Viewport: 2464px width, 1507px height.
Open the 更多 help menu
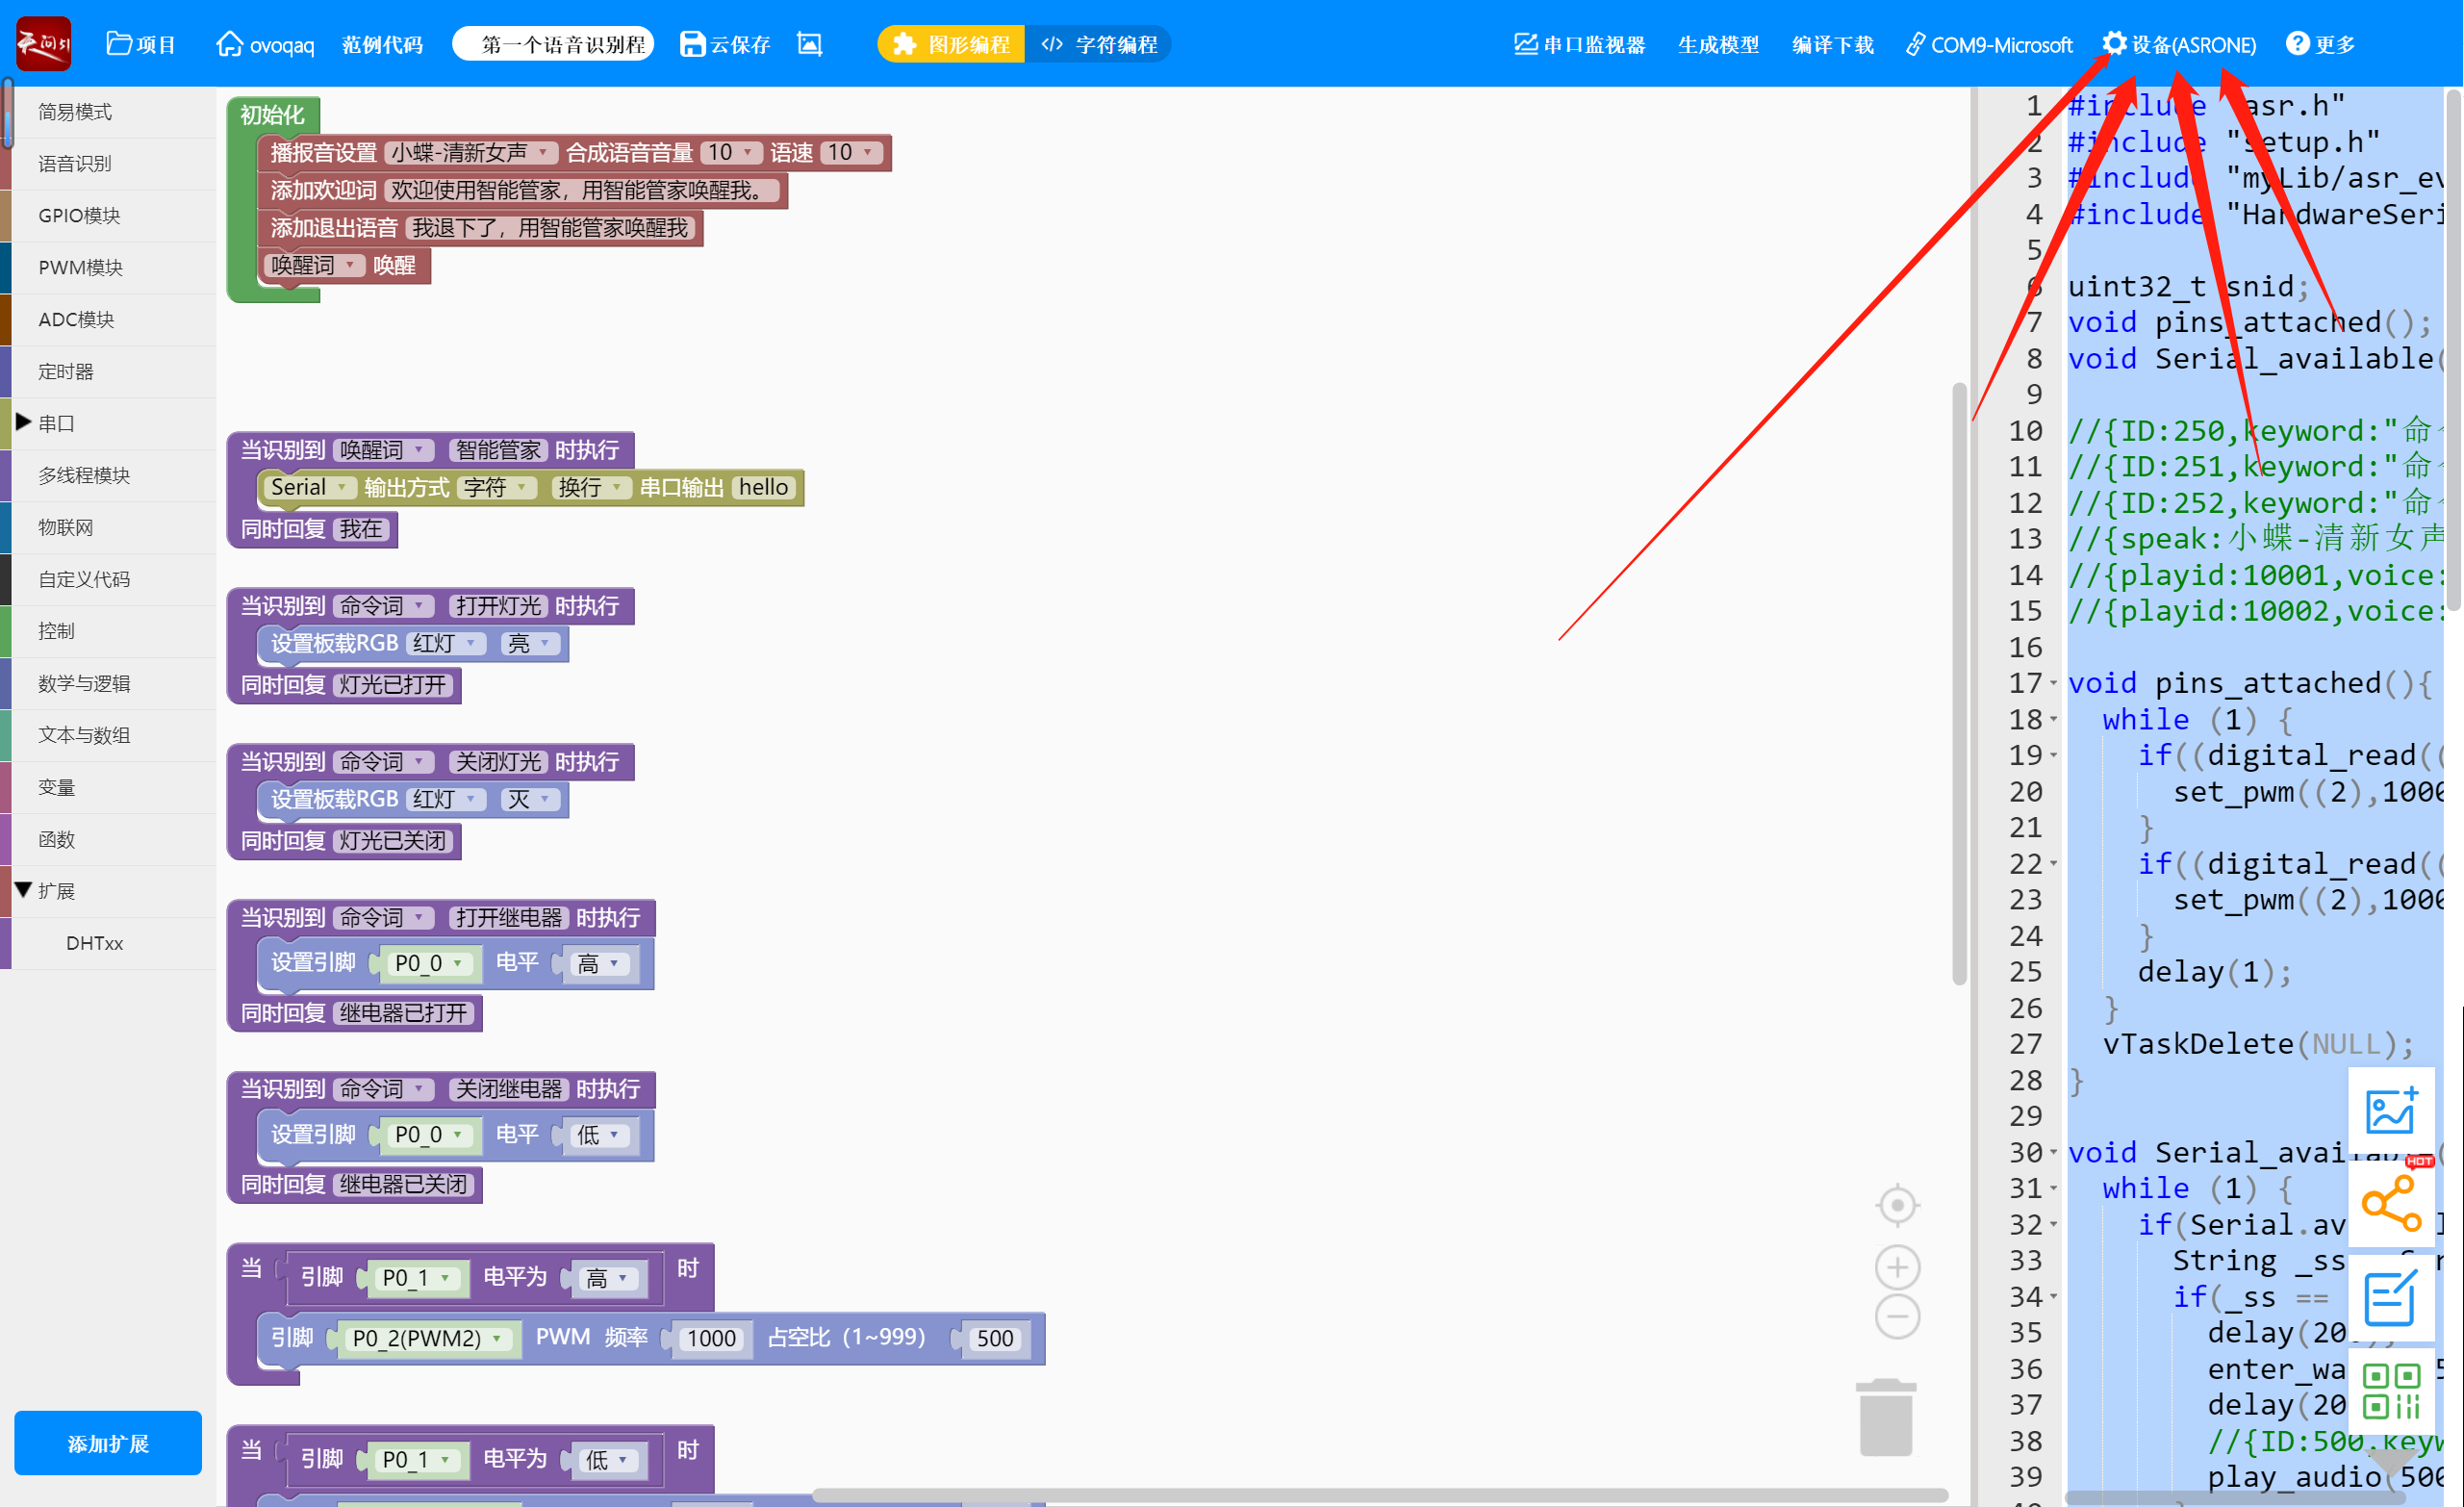2320,44
